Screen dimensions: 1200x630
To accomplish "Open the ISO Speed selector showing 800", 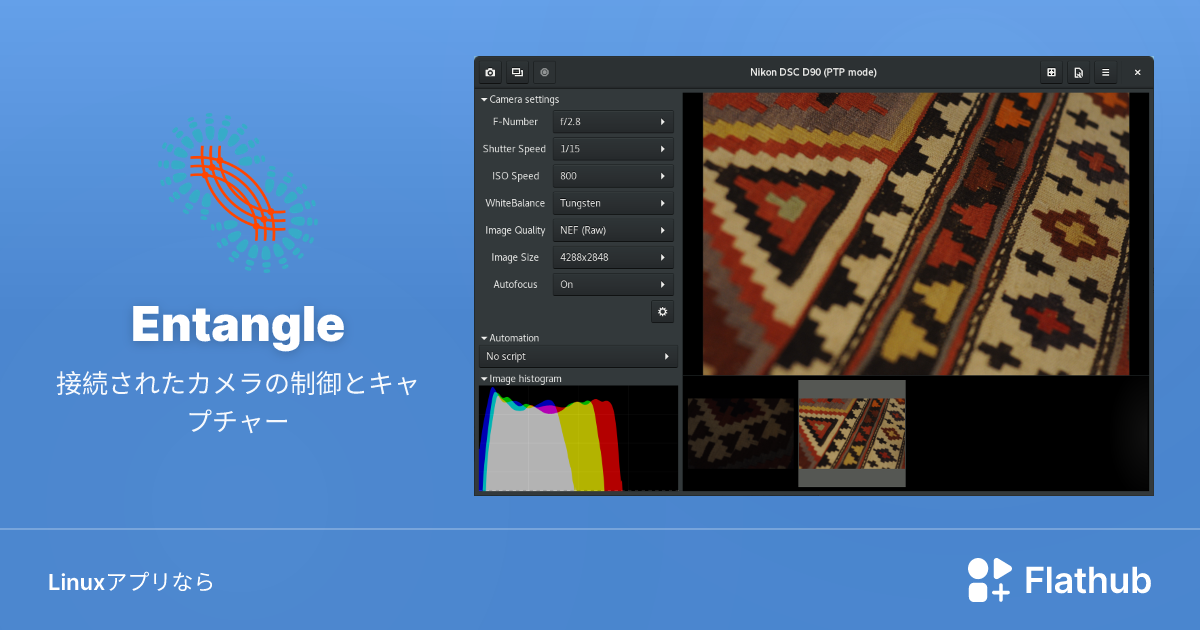I will coord(613,175).
